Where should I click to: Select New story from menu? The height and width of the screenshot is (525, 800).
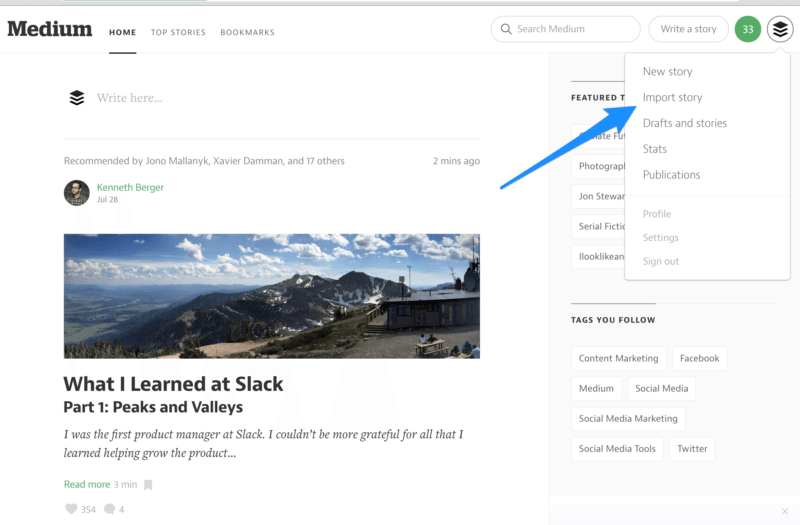(667, 71)
